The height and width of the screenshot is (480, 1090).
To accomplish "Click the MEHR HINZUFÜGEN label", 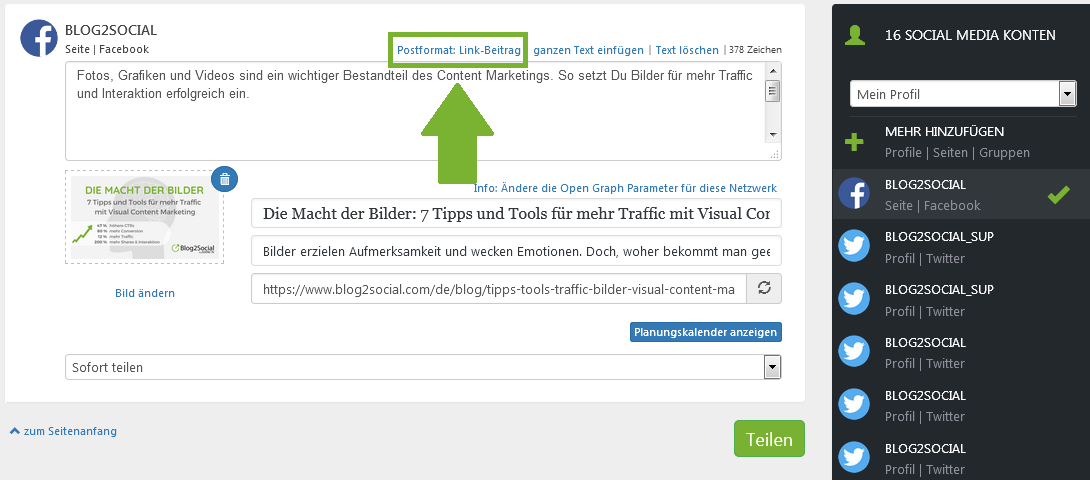I will [944, 131].
